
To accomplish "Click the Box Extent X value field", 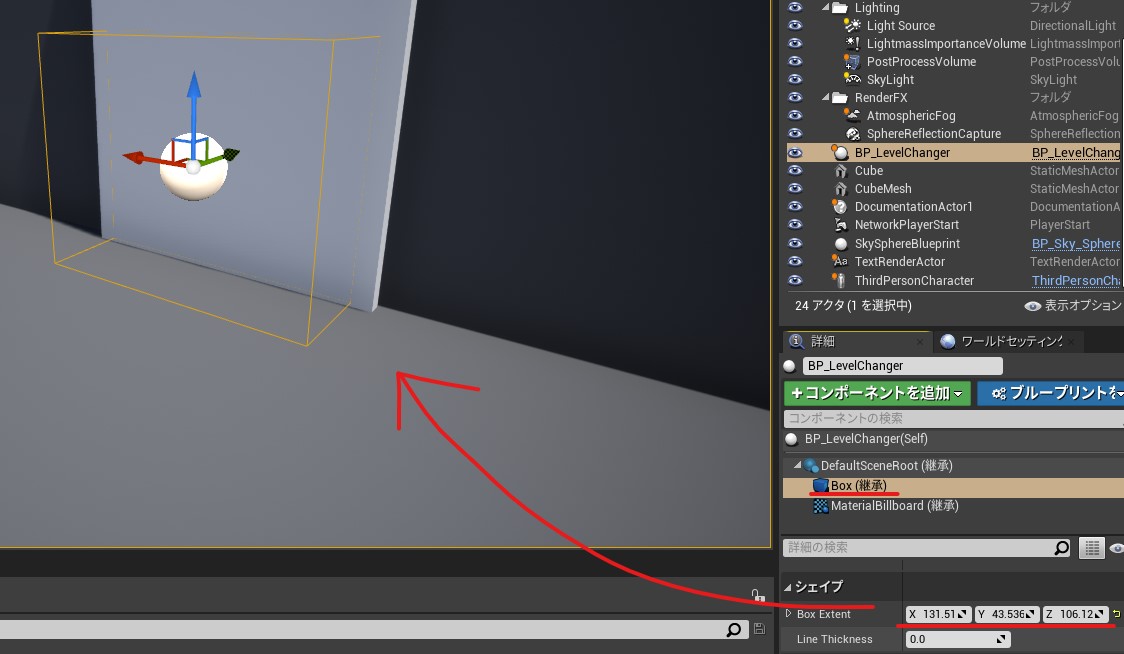I will click(x=938, y=614).
